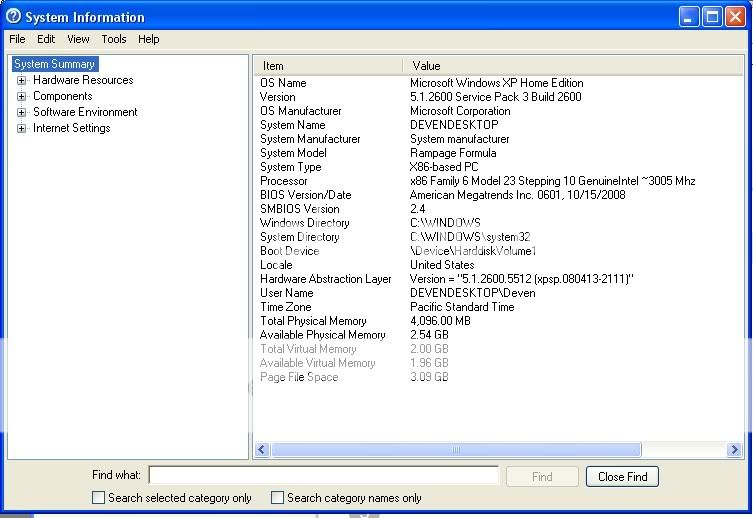The image size is (753, 518).
Task: Minimize the System Information window
Action: pyautogui.click(x=689, y=17)
